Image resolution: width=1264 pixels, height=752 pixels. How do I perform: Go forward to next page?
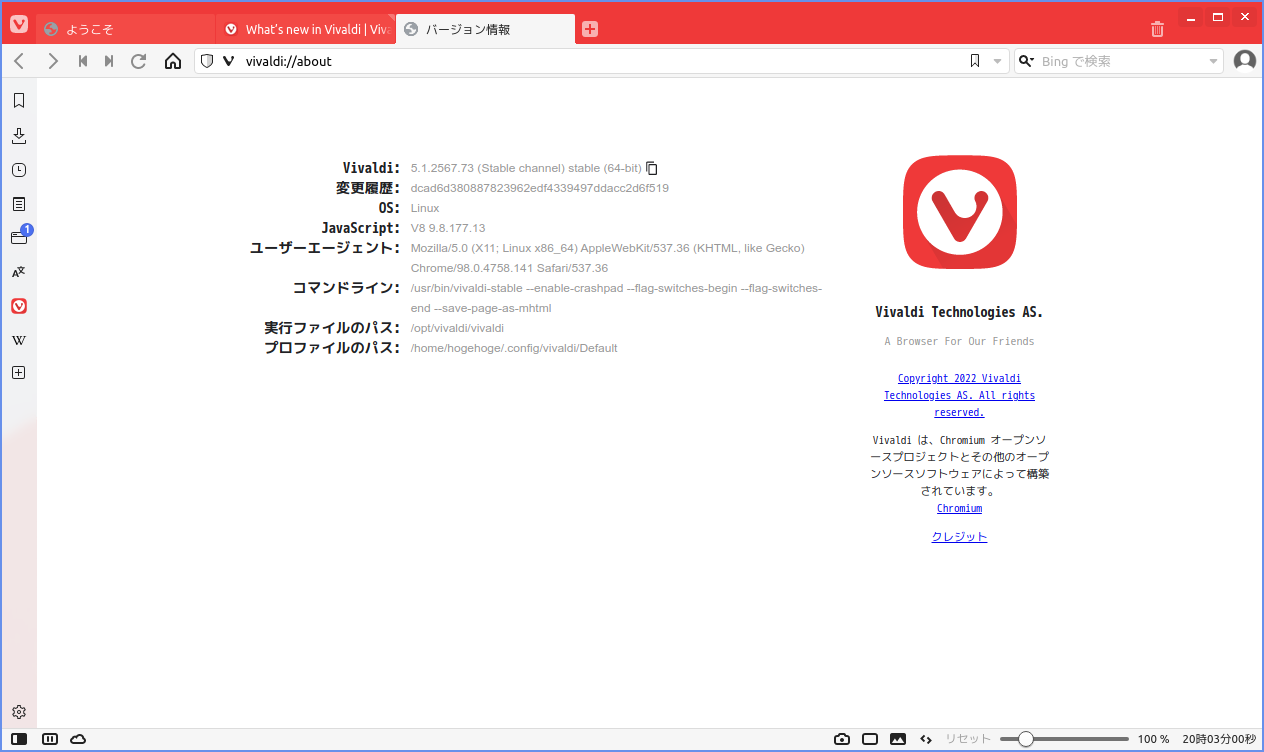[53, 61]
